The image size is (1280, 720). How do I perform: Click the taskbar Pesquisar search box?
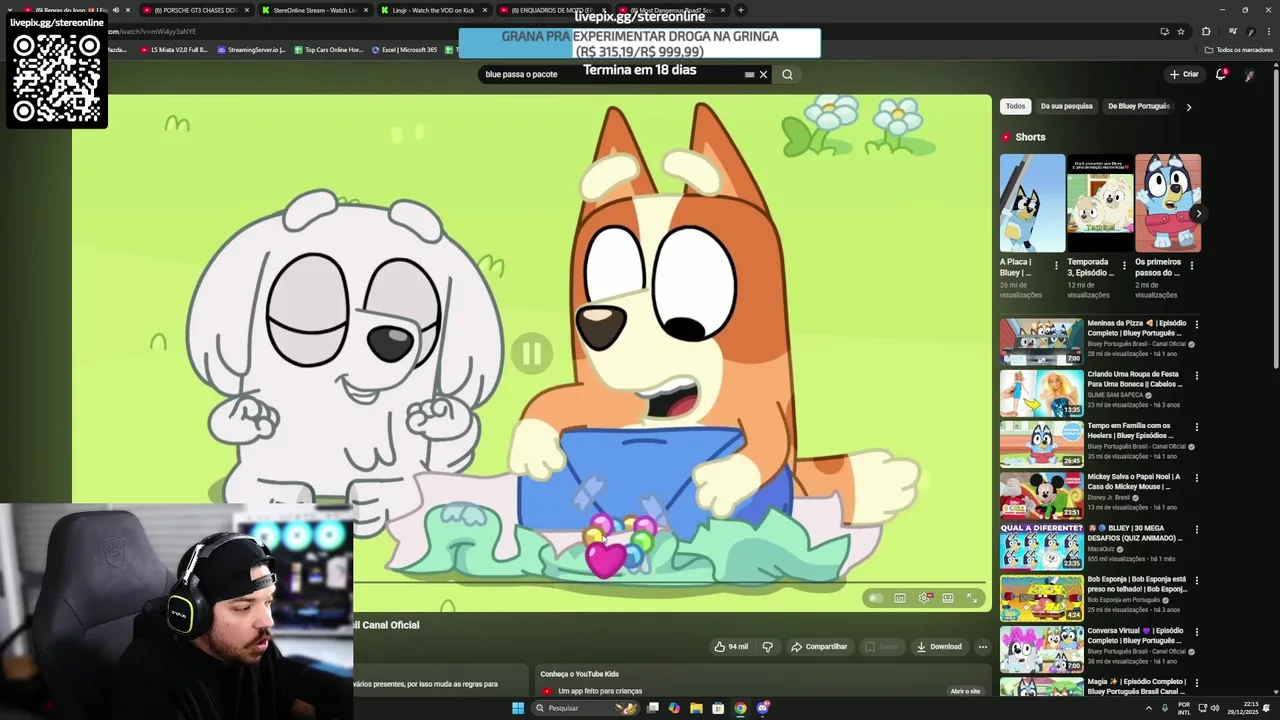click(585, 708)
